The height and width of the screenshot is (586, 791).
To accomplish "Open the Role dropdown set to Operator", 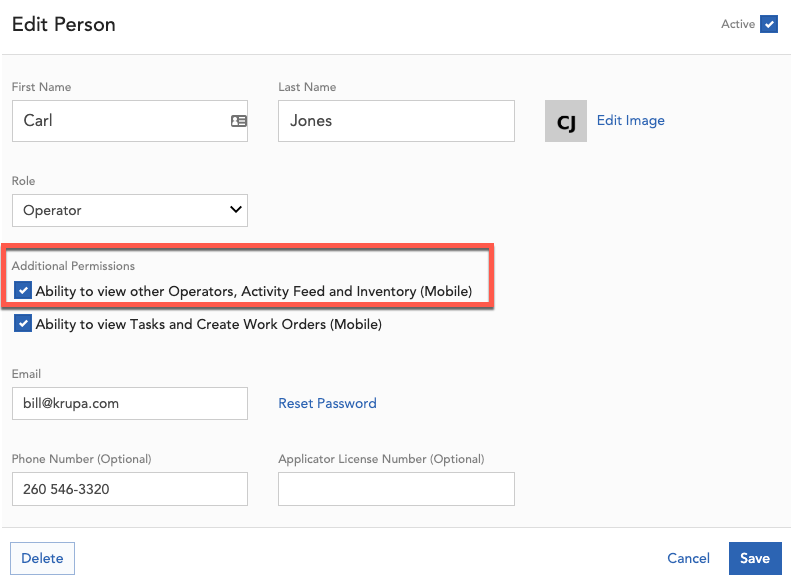I will click(x=129, y=210).
